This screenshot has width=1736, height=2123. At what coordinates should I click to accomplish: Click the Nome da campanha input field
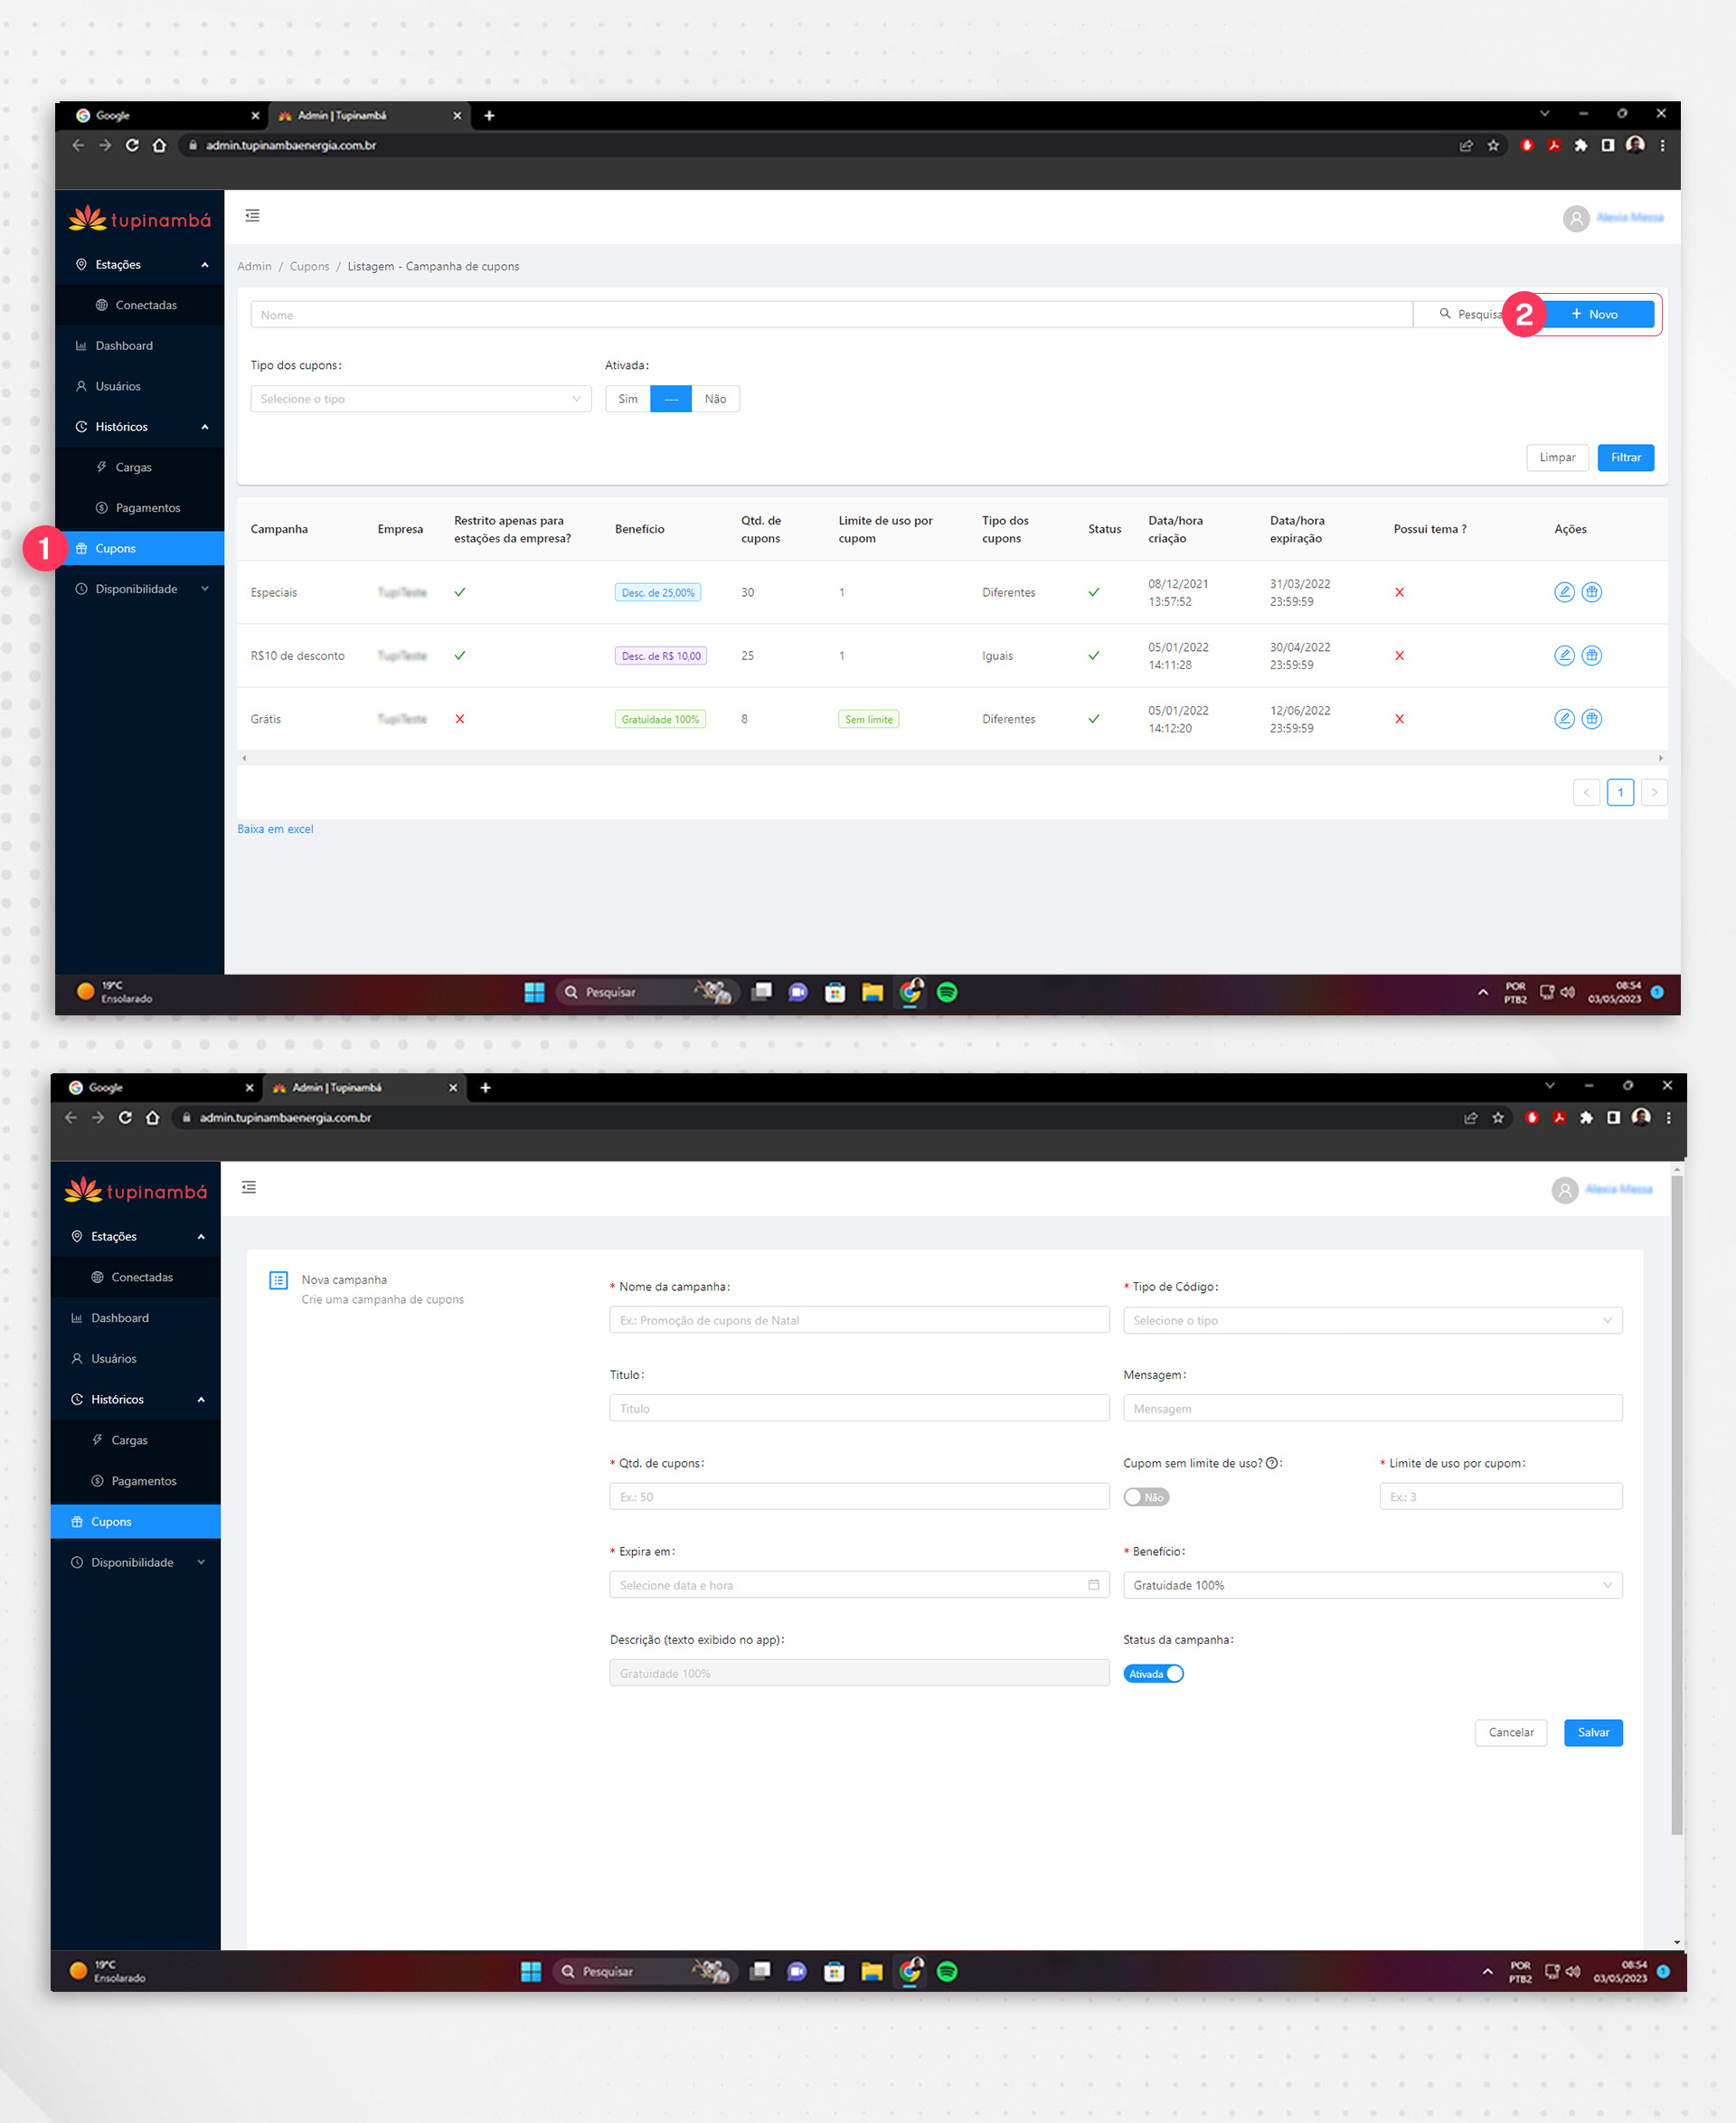(858, 1319)
